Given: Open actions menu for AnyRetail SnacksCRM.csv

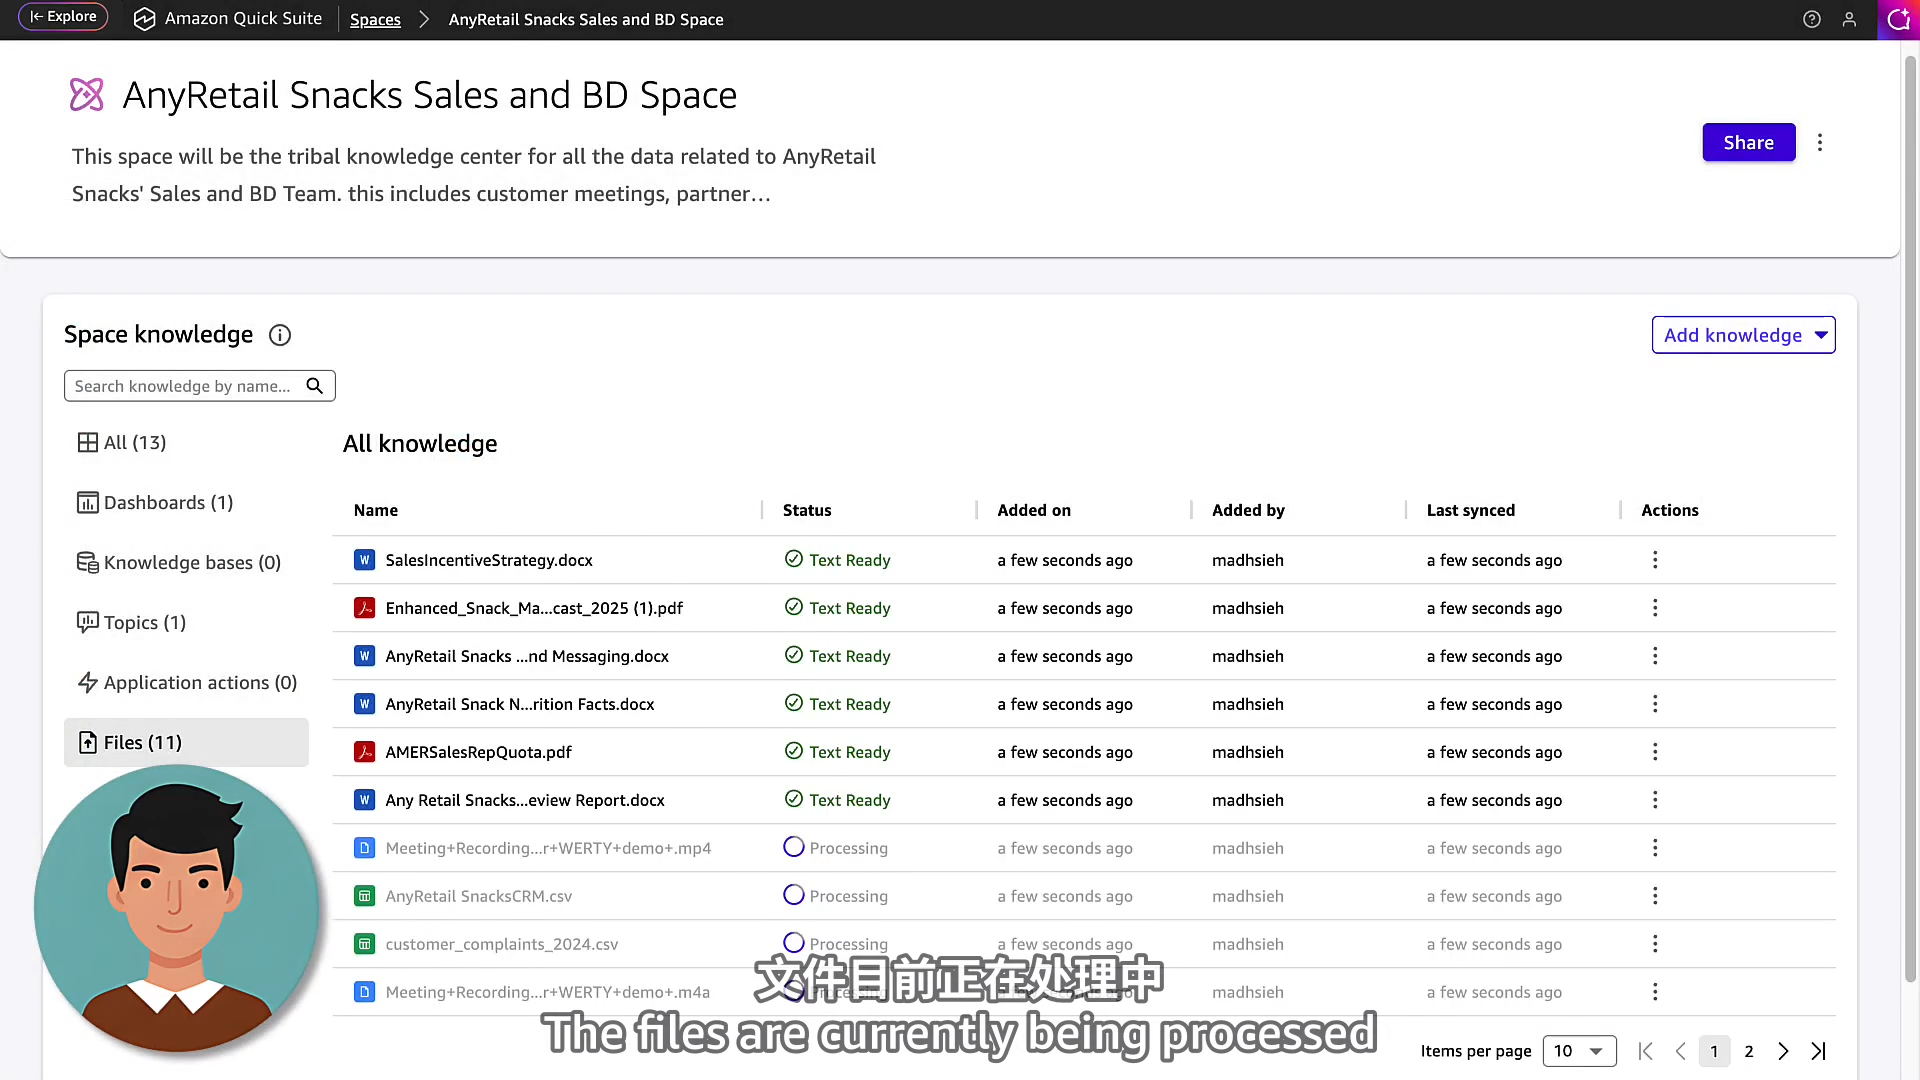Looking at the screenshot, I should (x=1655, y=896).
